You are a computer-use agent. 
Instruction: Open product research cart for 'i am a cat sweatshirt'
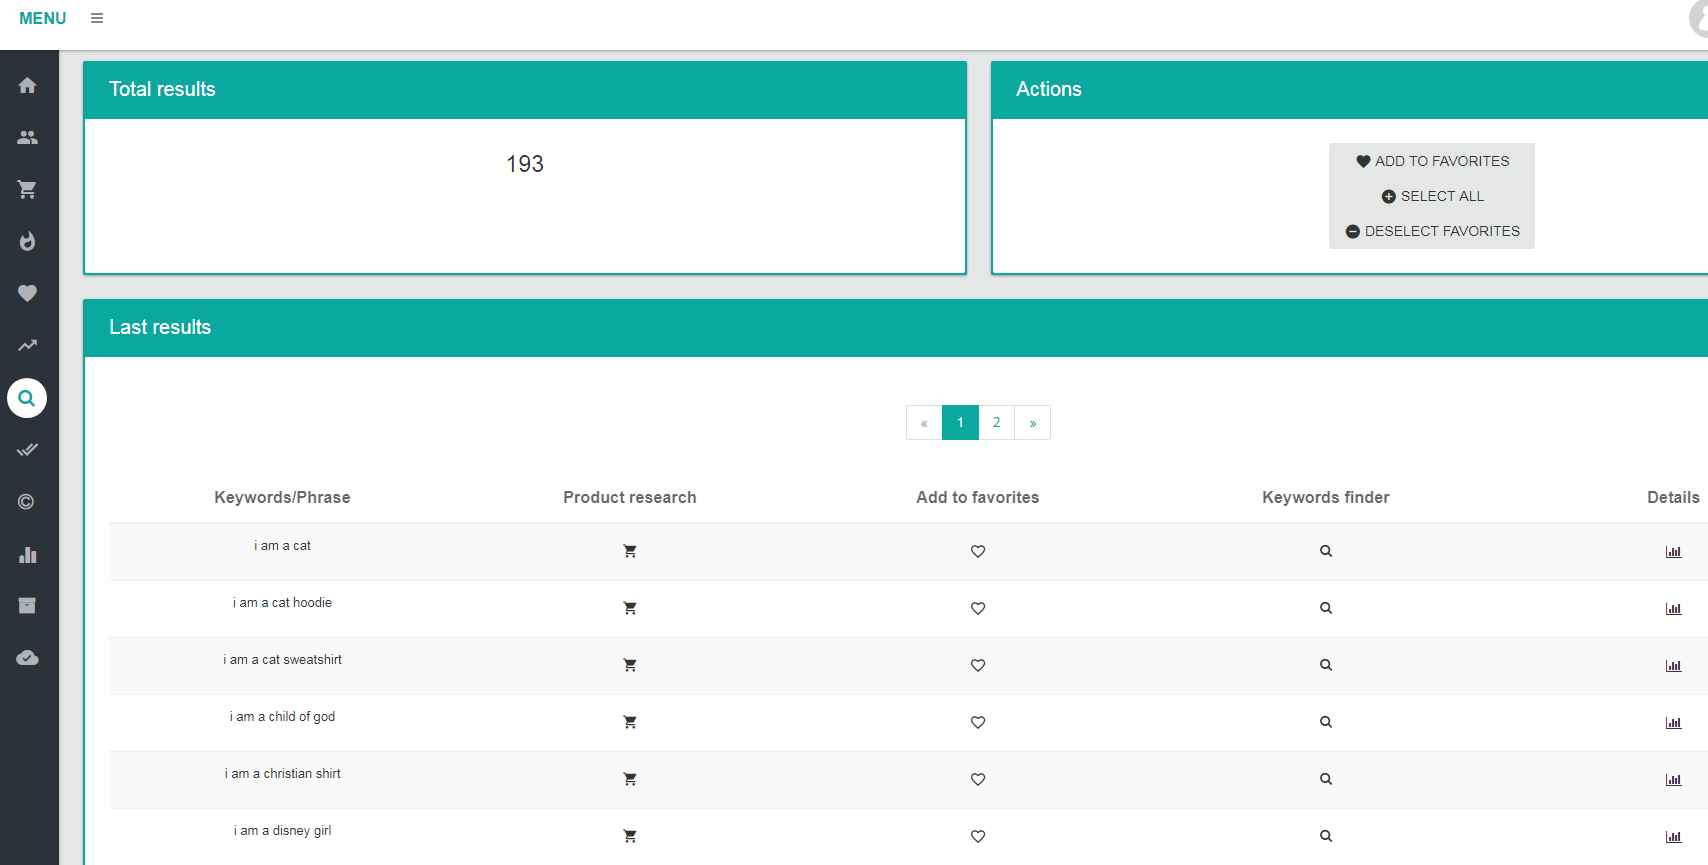[630, 665]
